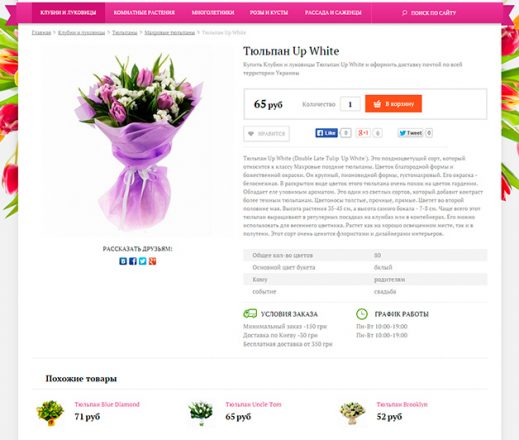Screen dimensions: 519x440
Task: Click the Тюльпан Uncle Tom thumbnail image
Action: coord(201,413)
